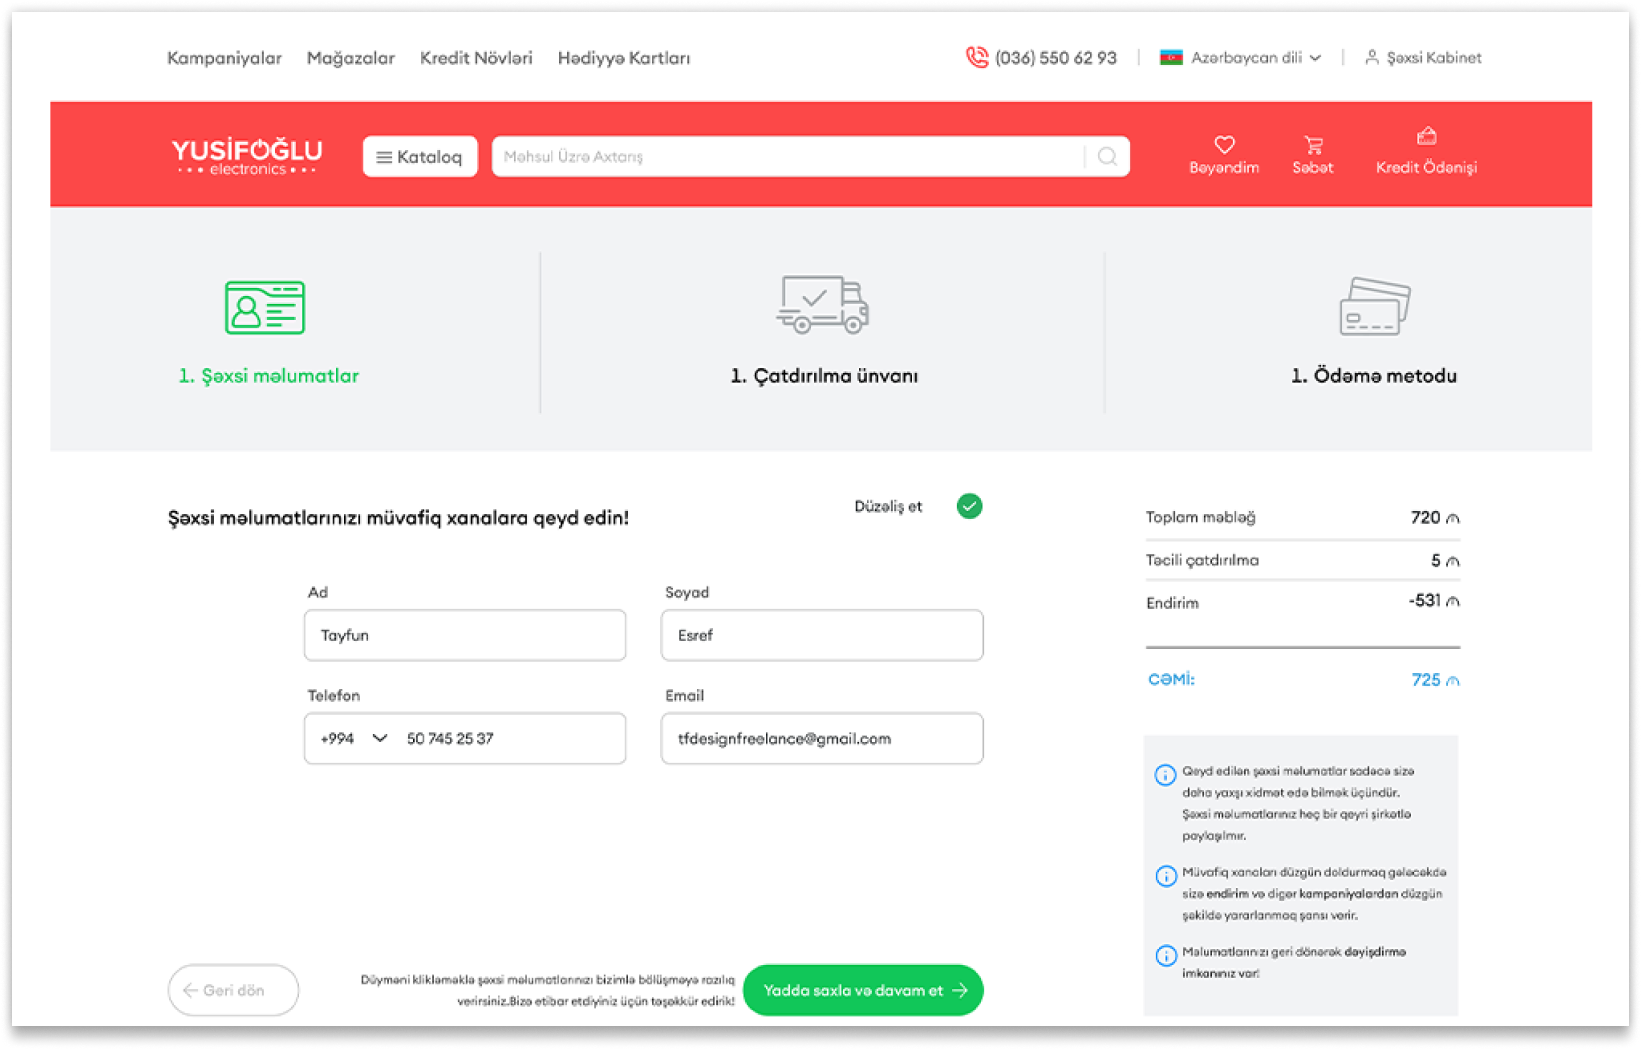Click the Geri dön button
Image resolution: width=1641 pixels, height=1050 pixels.
coord(233,990)
